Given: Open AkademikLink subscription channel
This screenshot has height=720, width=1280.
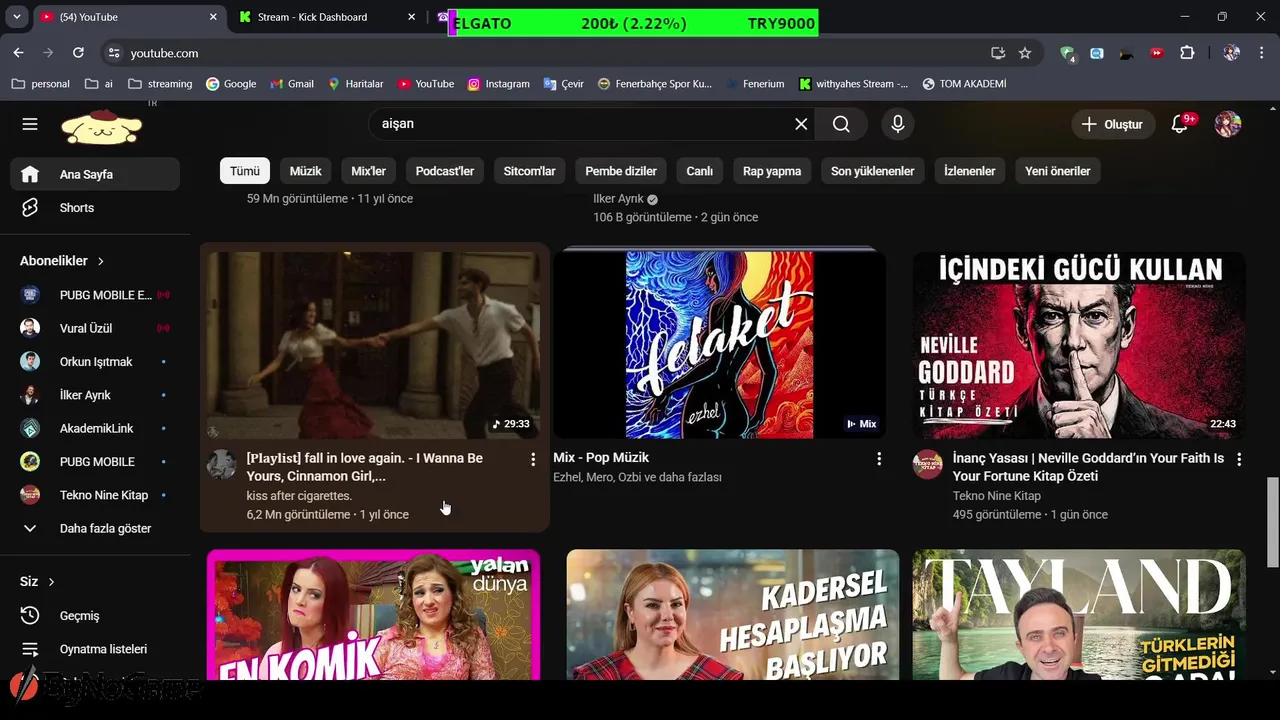Looking at the screenshot, I should click(x=95, y=428).
